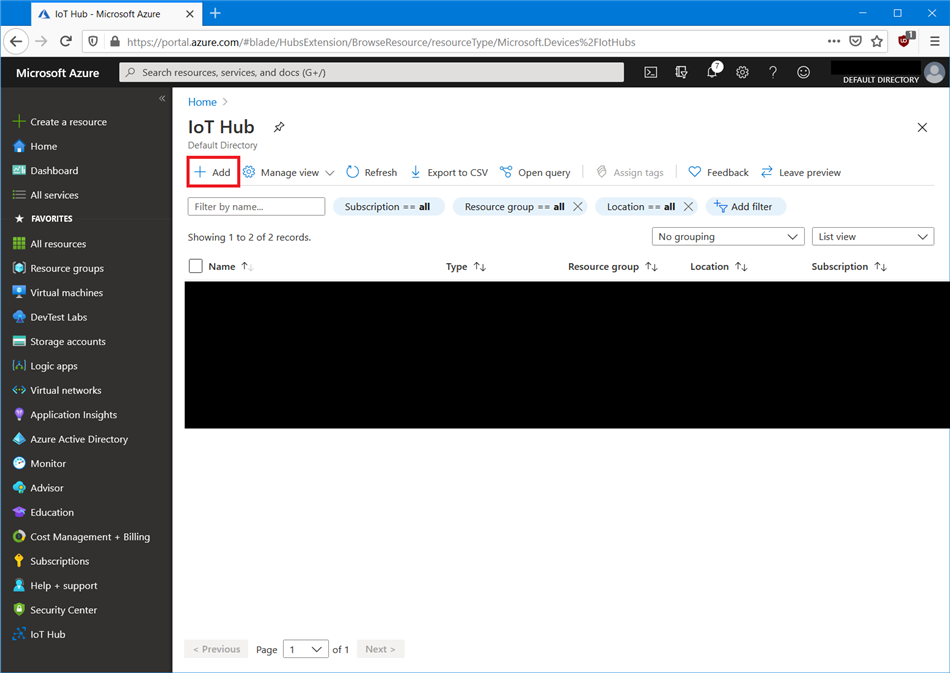950x673 pixels.
Task: Collapse the left sidebar with the double chevron
Action: coord(162,98)
